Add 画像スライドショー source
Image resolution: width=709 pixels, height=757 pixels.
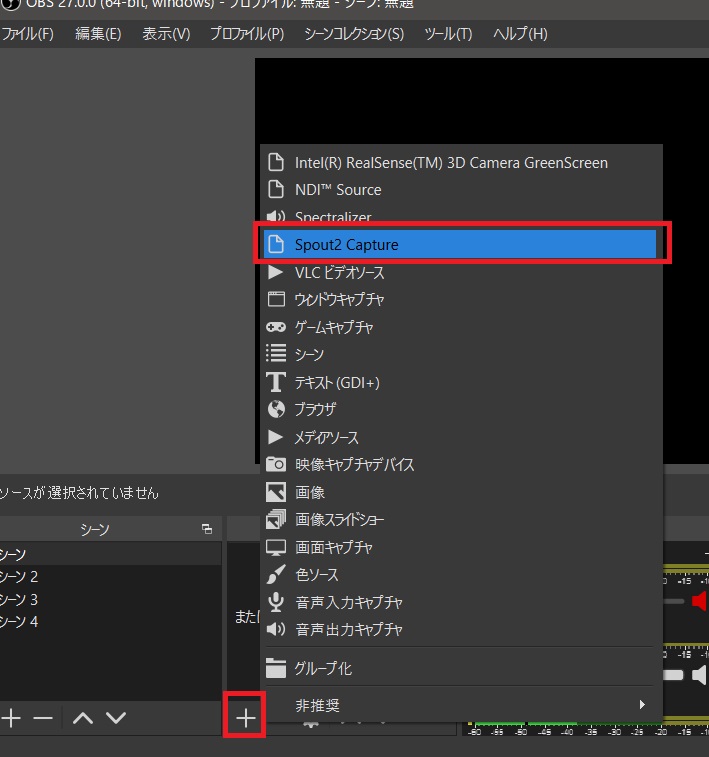(x=460, y=519)
